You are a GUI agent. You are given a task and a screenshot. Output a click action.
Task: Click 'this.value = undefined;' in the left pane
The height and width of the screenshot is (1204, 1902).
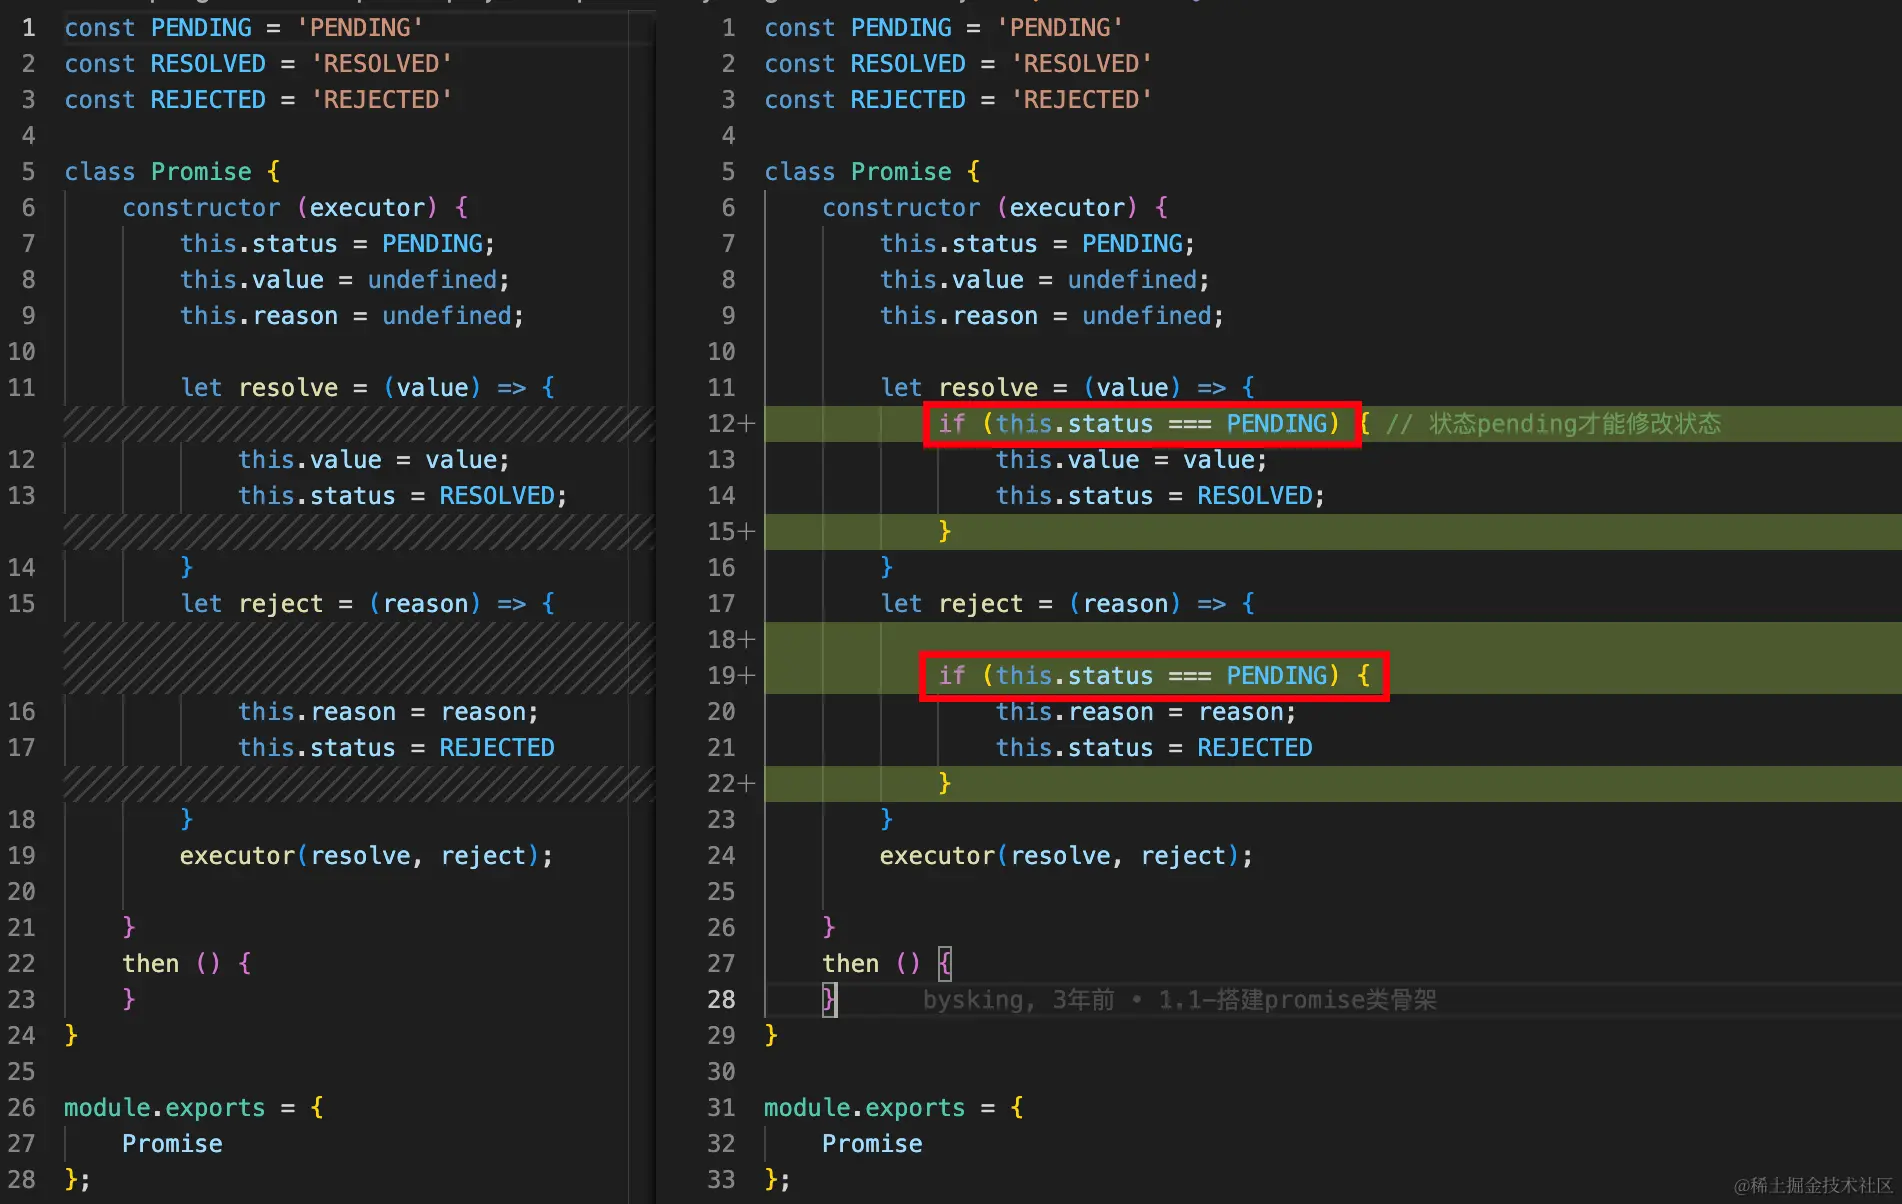pyautogui.click(x=344, y=280)
